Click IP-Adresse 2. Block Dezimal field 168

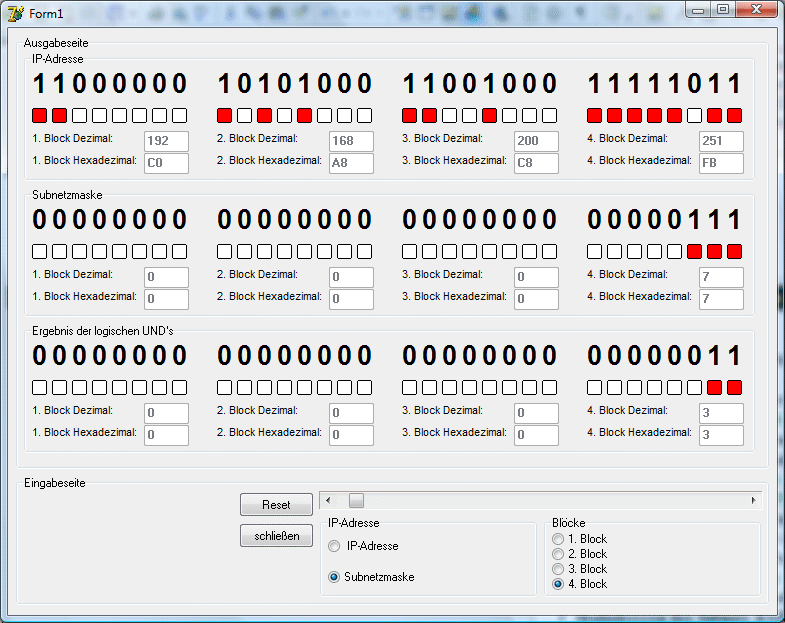(x=351, y=141)
